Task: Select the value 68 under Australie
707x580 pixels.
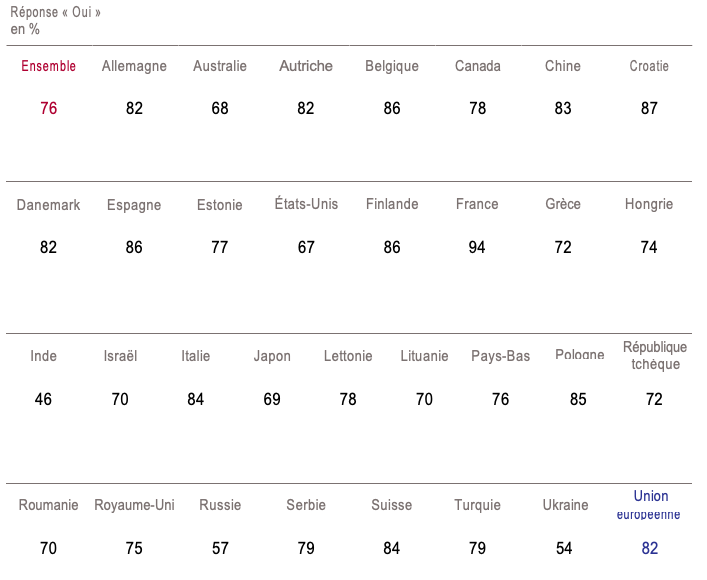Action: point(220,108)
